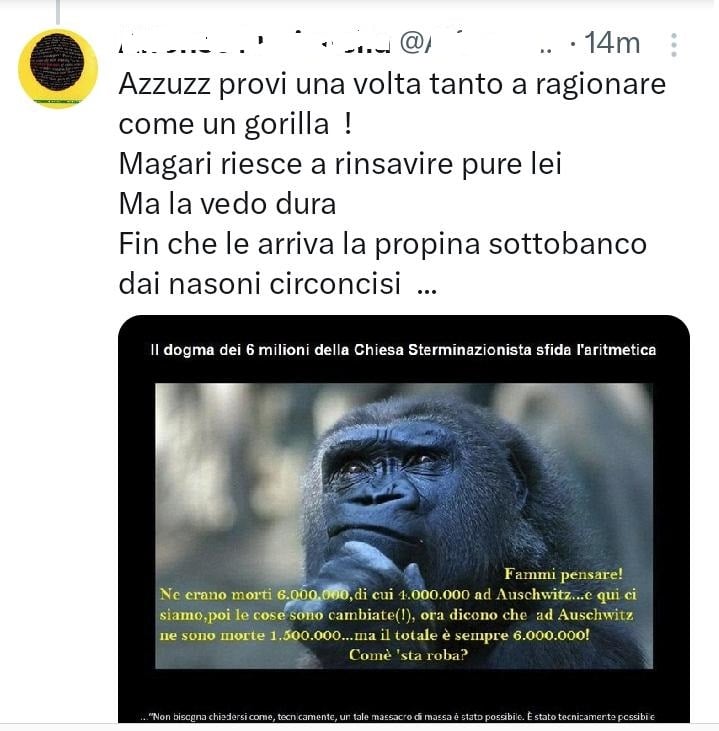719x731 pixels.
Task: Open the 14m timestamp link
Action: (x=612, y=43)
